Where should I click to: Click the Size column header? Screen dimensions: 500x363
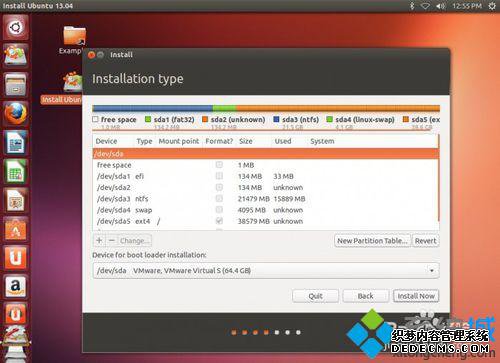(246, 141)
